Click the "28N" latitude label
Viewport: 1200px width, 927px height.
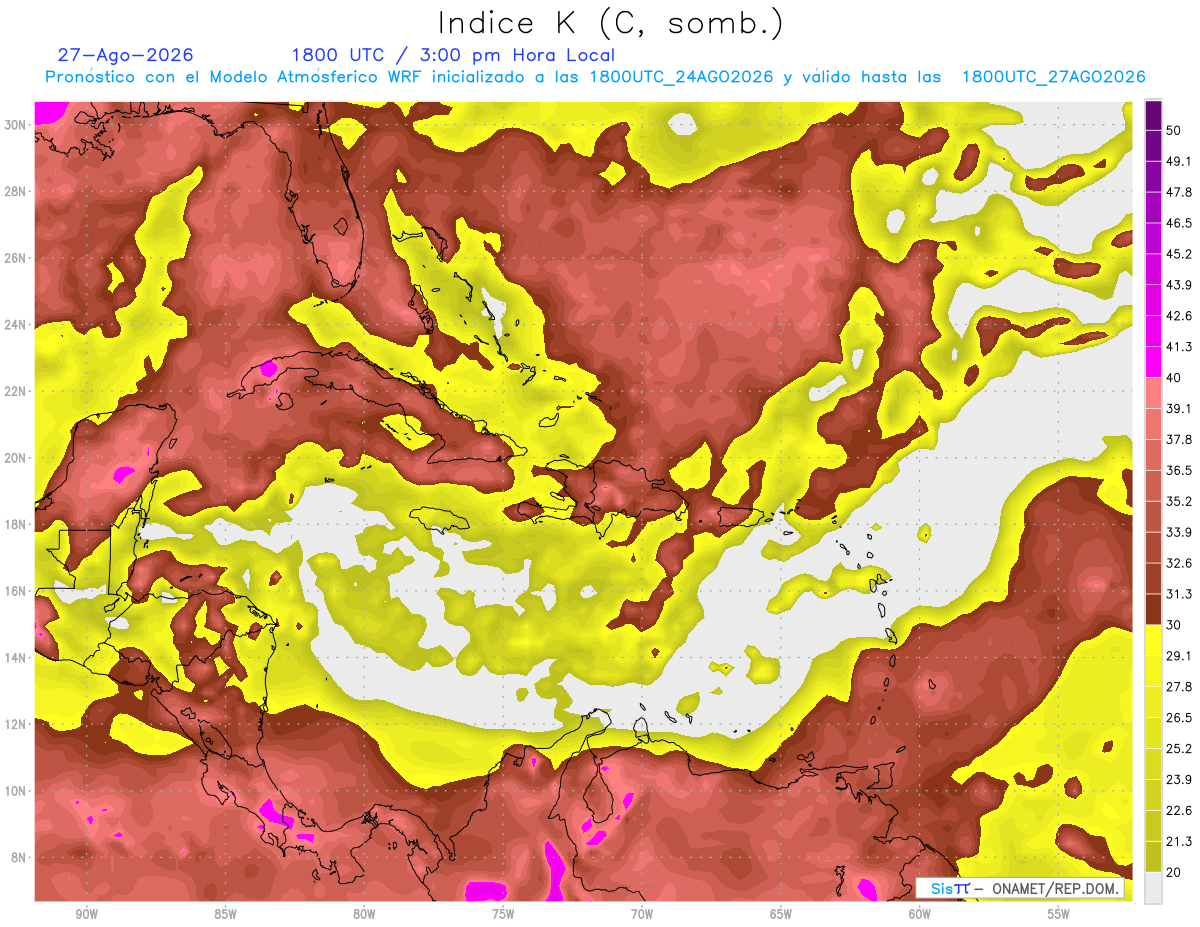[16, 191]
